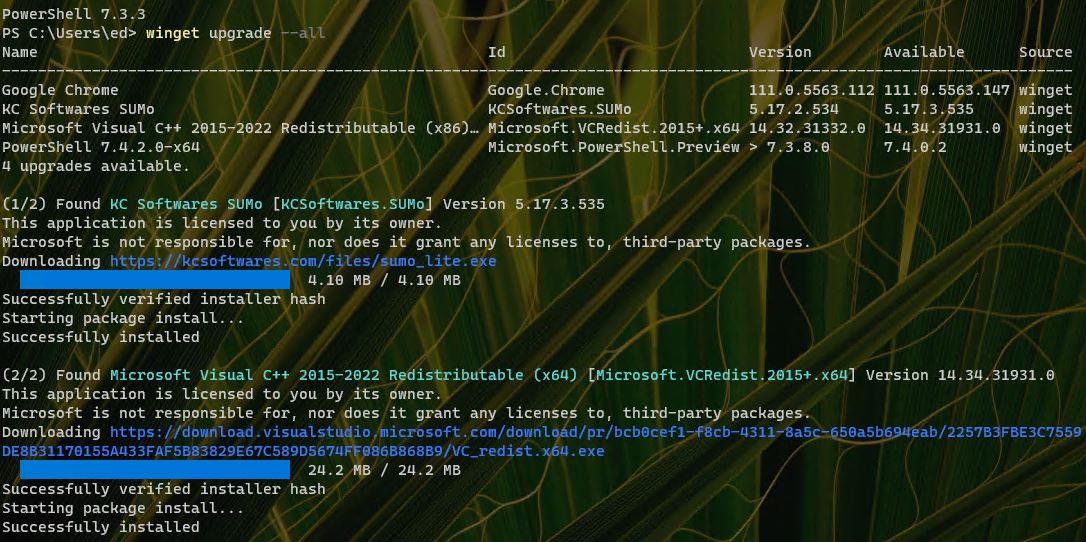This screenshot has width=1086, height=542.
Task: Click available version '5.17.3.535' in table
Action: click(x=929, y=109)
